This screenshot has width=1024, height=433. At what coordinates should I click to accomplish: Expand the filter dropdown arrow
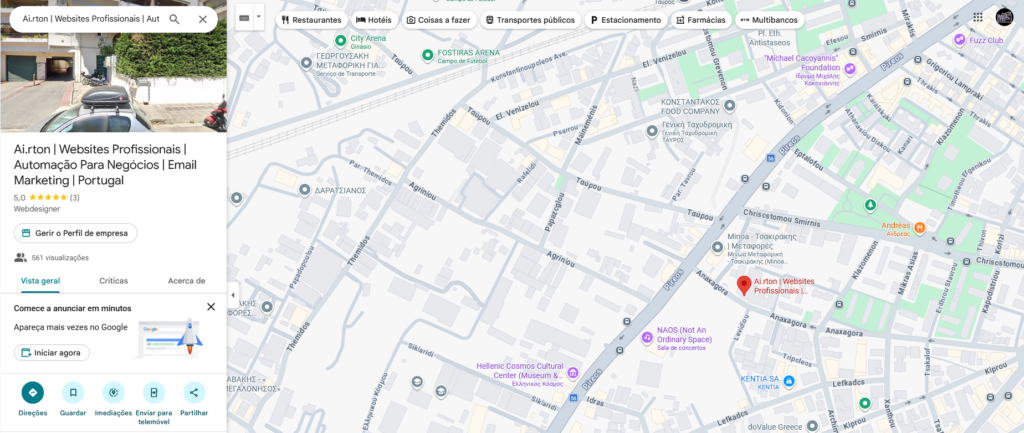tap(259, 18)
